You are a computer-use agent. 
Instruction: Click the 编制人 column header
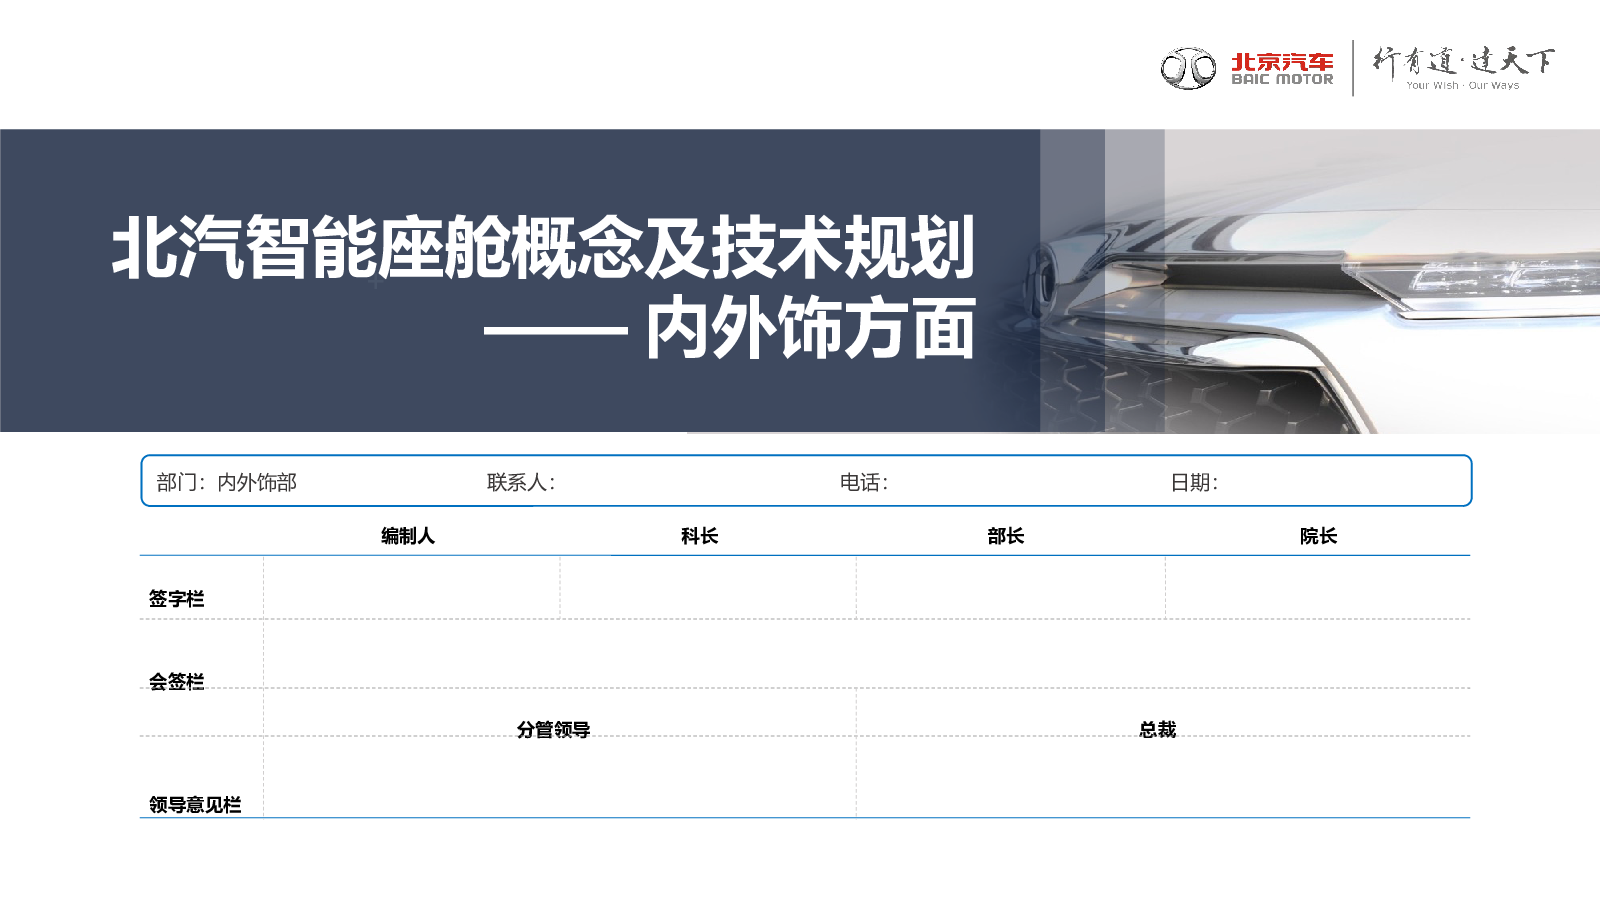[x=408, y=536]
